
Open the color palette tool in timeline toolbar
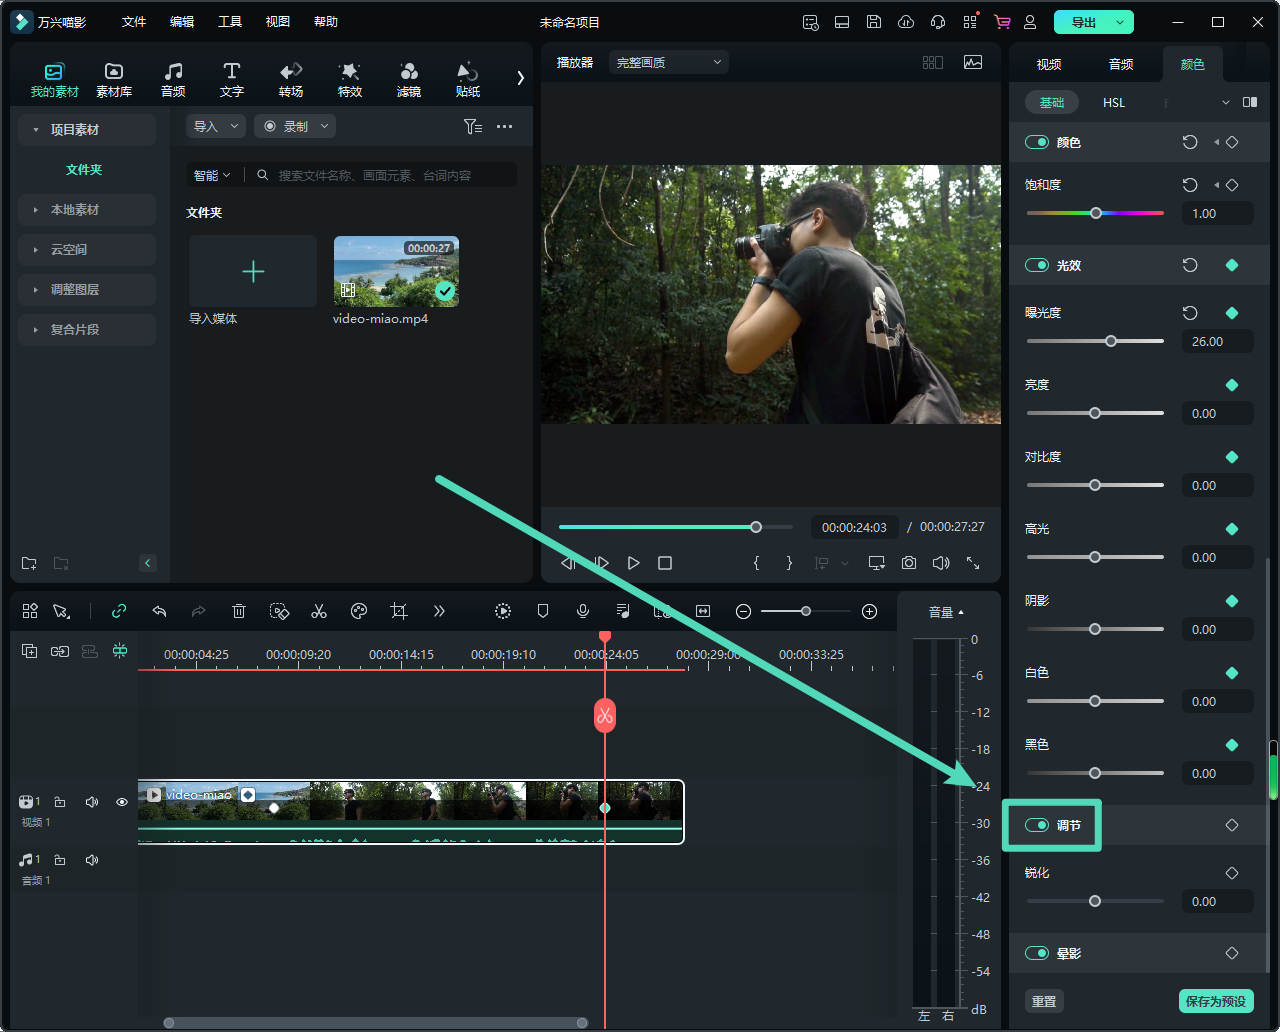359,611
